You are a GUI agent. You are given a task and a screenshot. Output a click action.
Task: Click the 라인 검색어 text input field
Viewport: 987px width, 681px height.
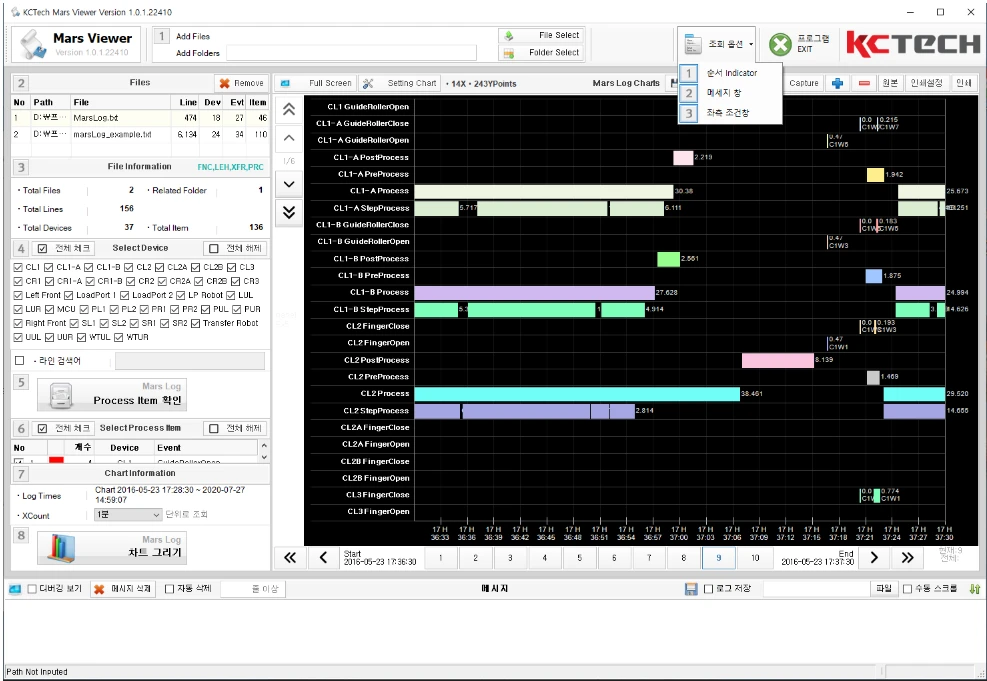tap(189, 361)
